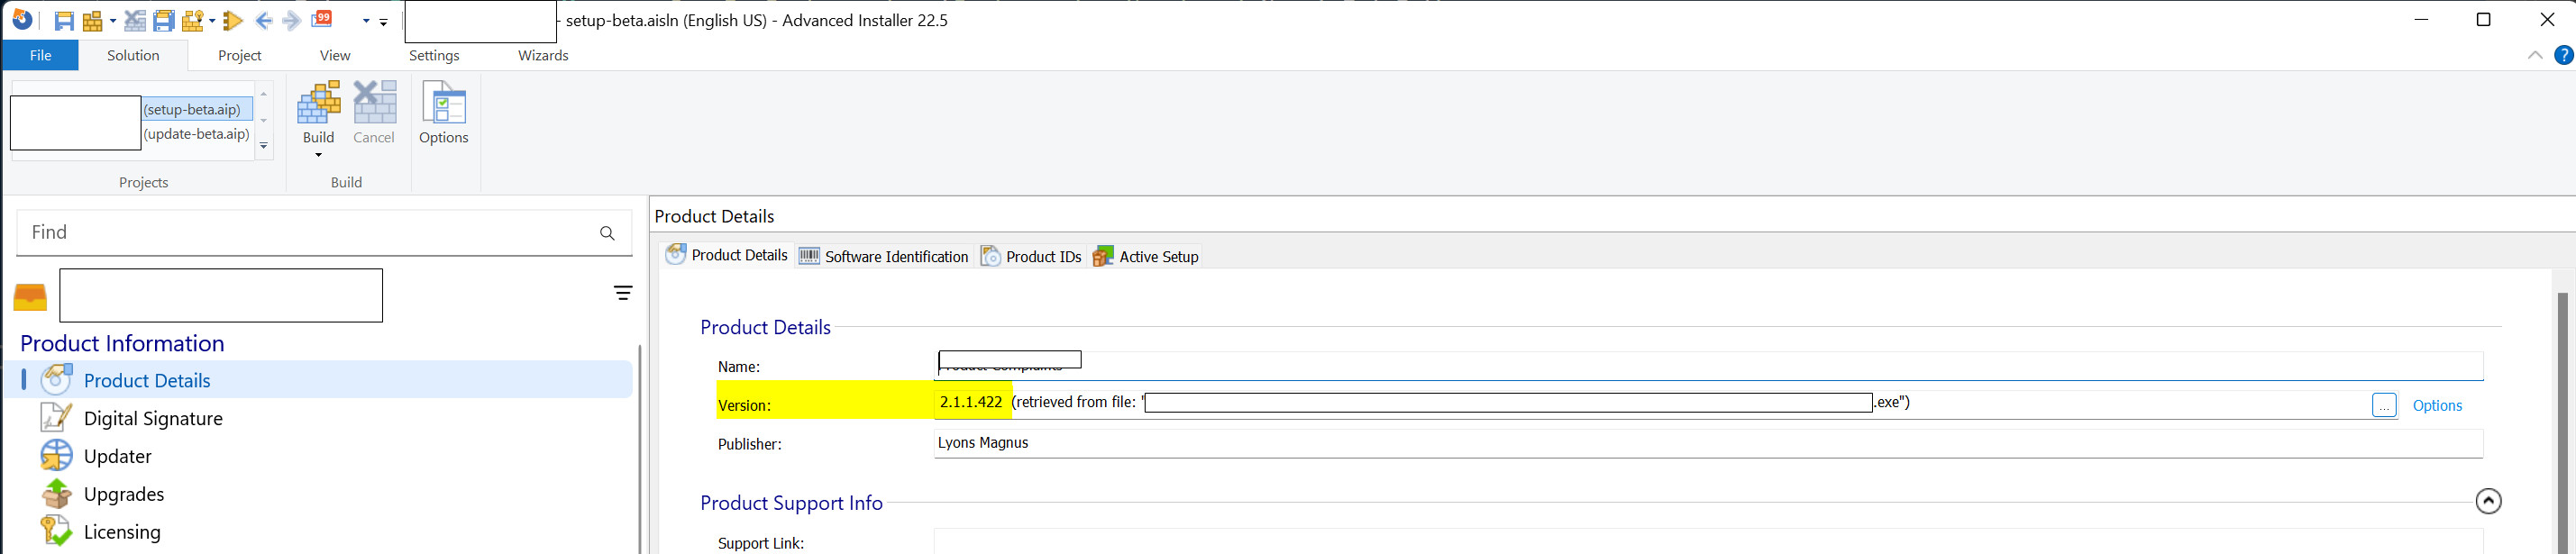Open the Project ribbon tab
This screenshot has height=554, width=2576.
[239, 56]
